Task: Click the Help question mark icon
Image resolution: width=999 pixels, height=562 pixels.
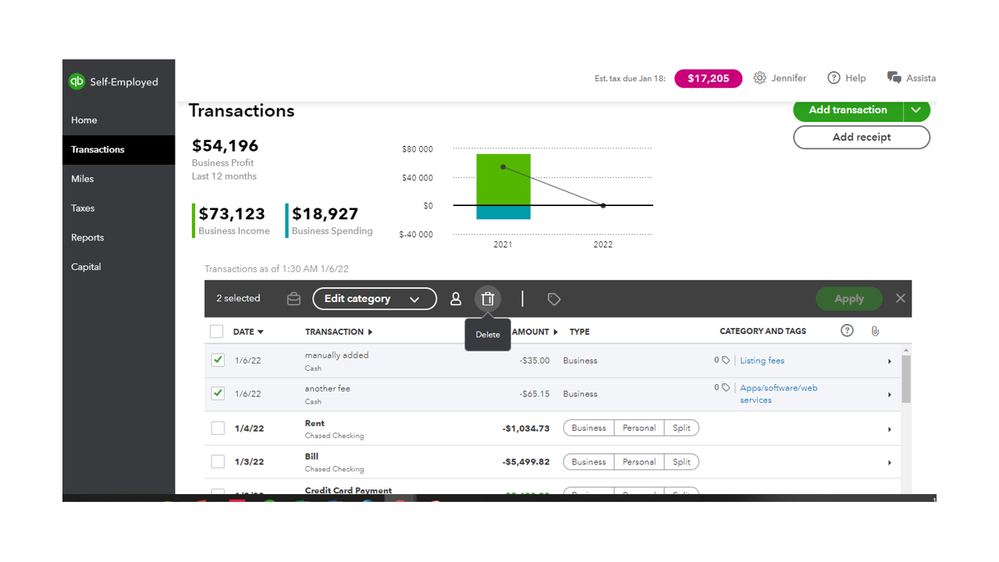Action: [x=833, y=78]
